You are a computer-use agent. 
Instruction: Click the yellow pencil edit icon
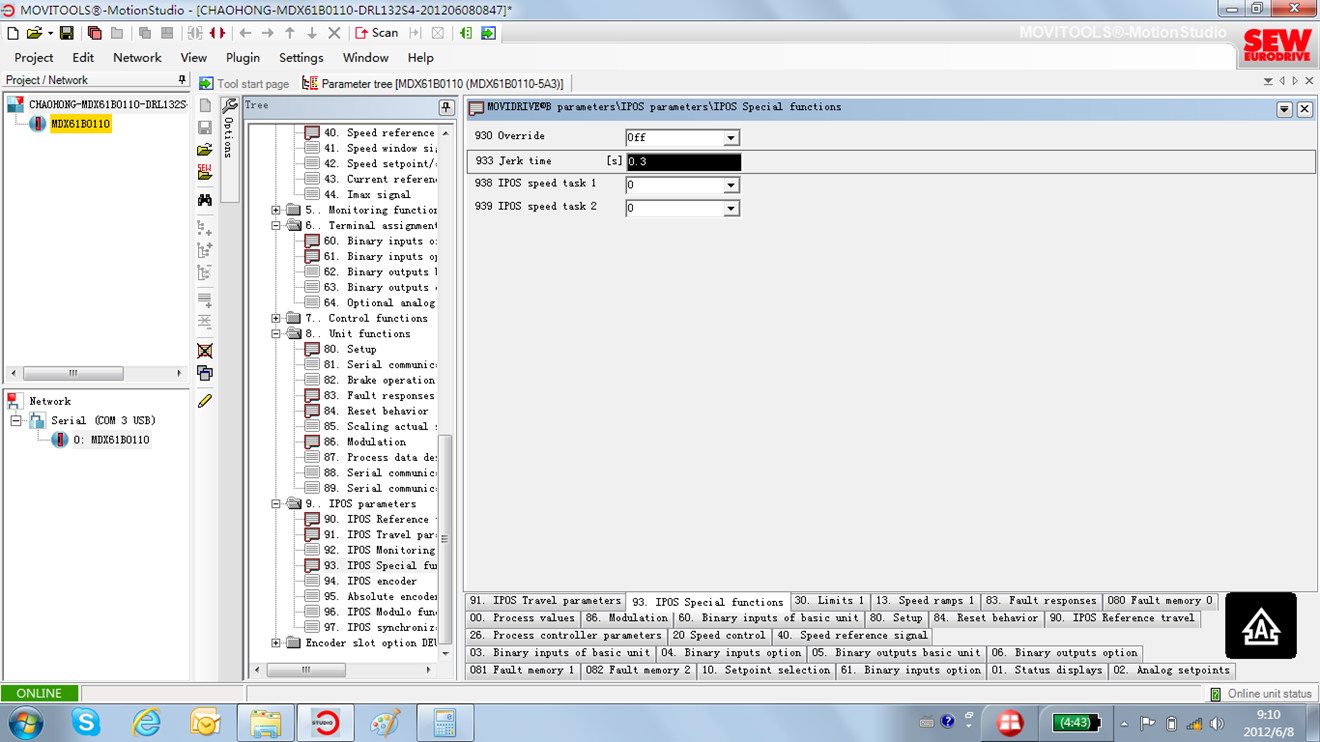pos(205,401)
